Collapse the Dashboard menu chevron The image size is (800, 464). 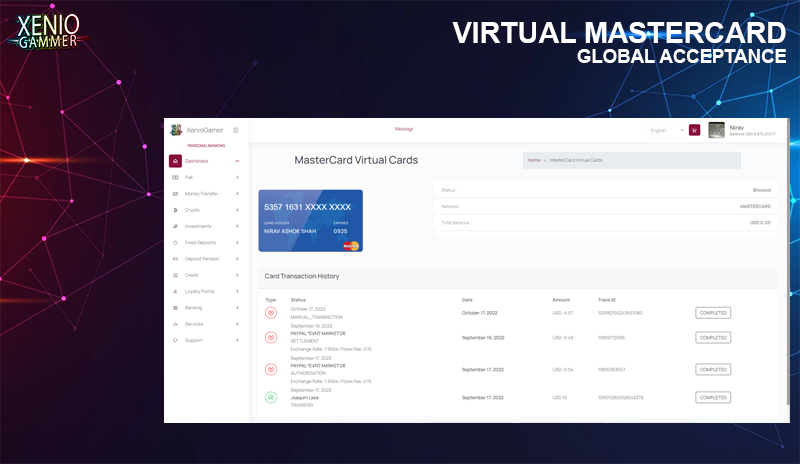pyautogui.click(x=237, y=161)
